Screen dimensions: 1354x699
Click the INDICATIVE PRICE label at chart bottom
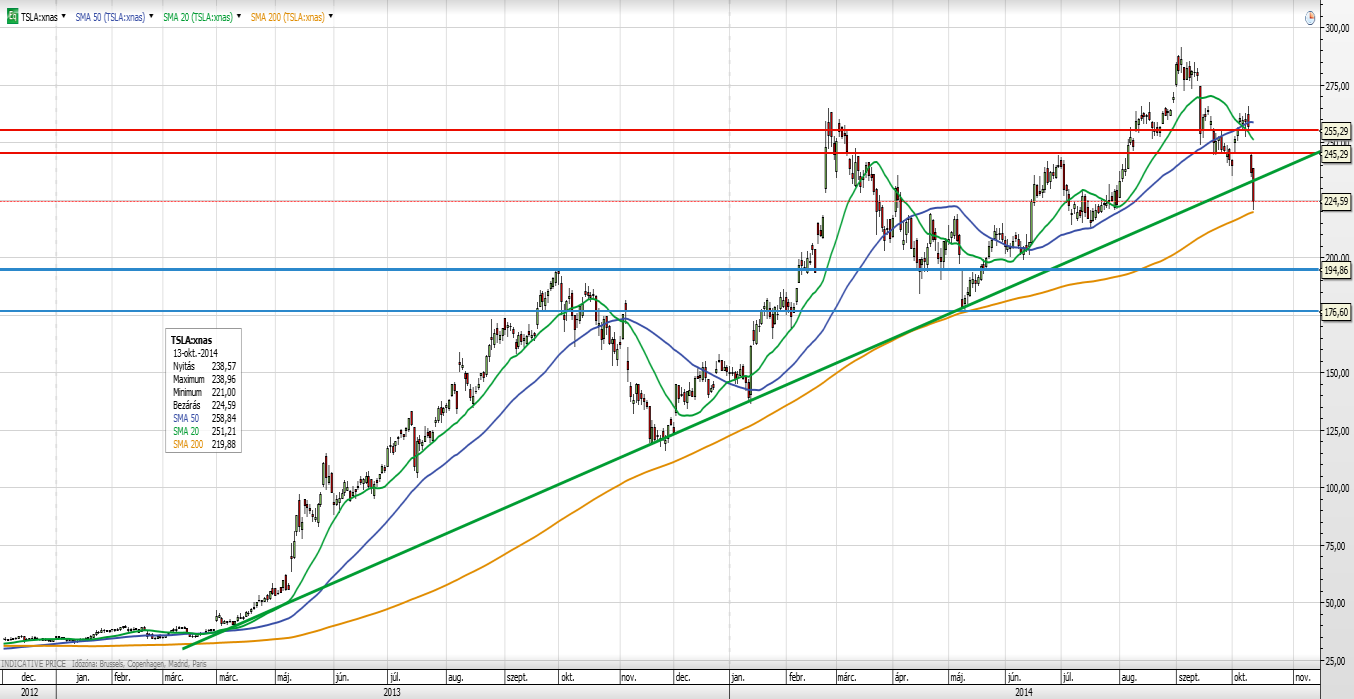tap(35, 663)
